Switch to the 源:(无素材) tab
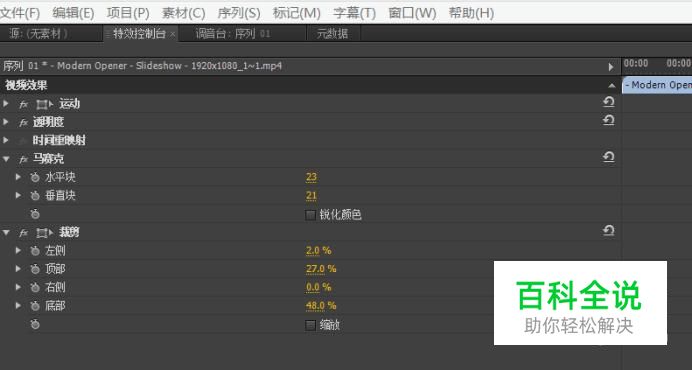 click(x=39, y=34)
